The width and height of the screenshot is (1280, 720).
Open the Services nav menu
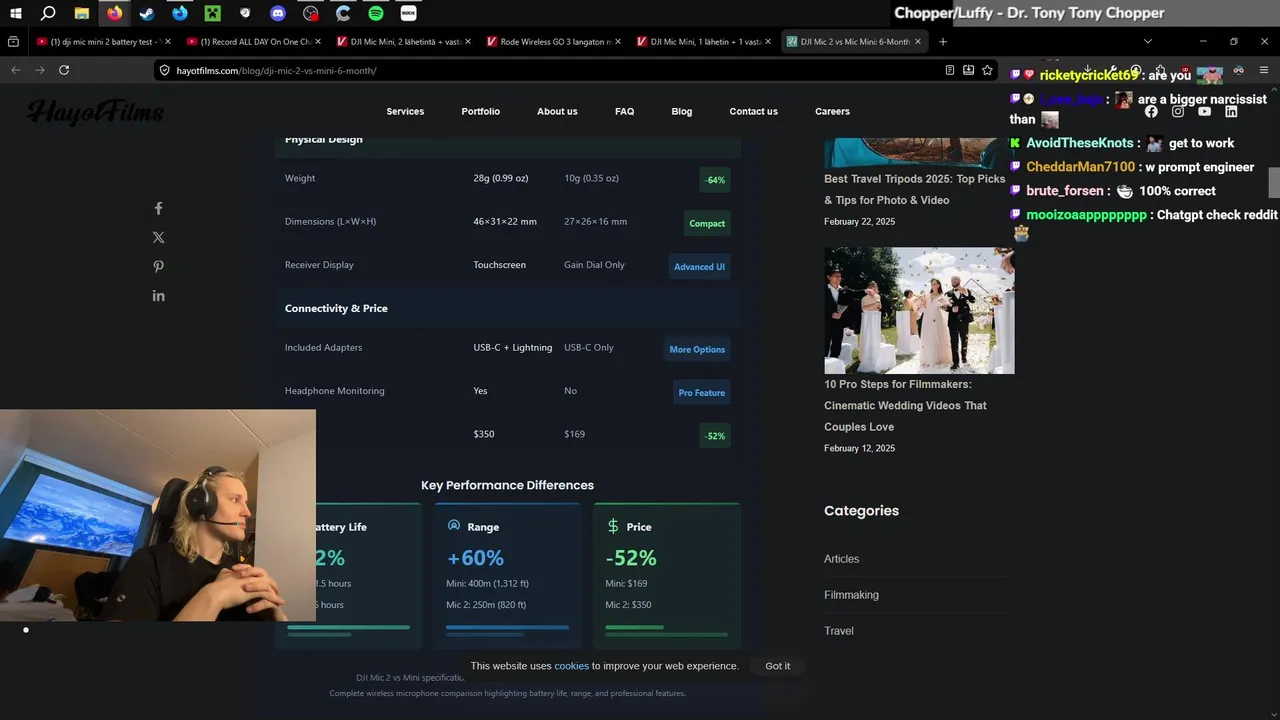click(x=405, y=111)
